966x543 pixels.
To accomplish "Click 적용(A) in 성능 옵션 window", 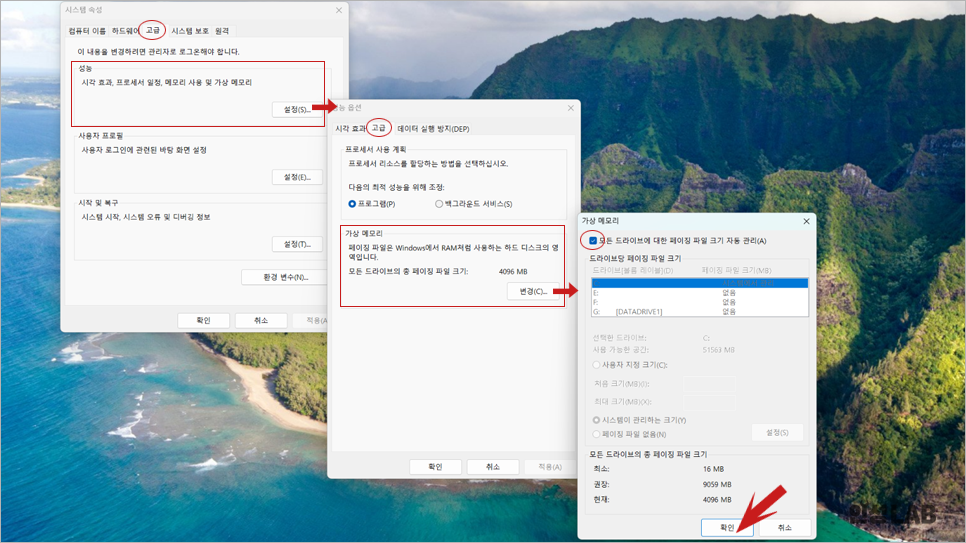I will click(550, 467).
